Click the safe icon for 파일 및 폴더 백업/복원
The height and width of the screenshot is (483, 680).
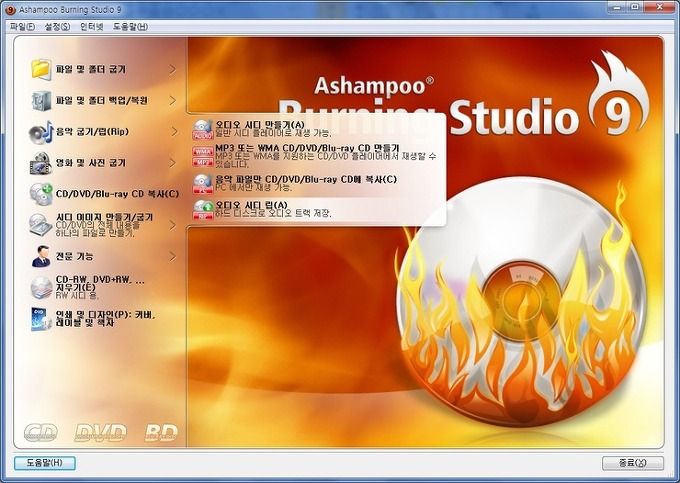(x=41, y=101)
